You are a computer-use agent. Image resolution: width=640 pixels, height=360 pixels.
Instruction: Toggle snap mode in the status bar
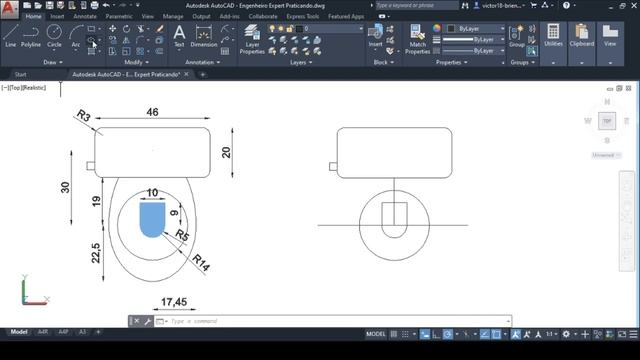pos(405,334)
